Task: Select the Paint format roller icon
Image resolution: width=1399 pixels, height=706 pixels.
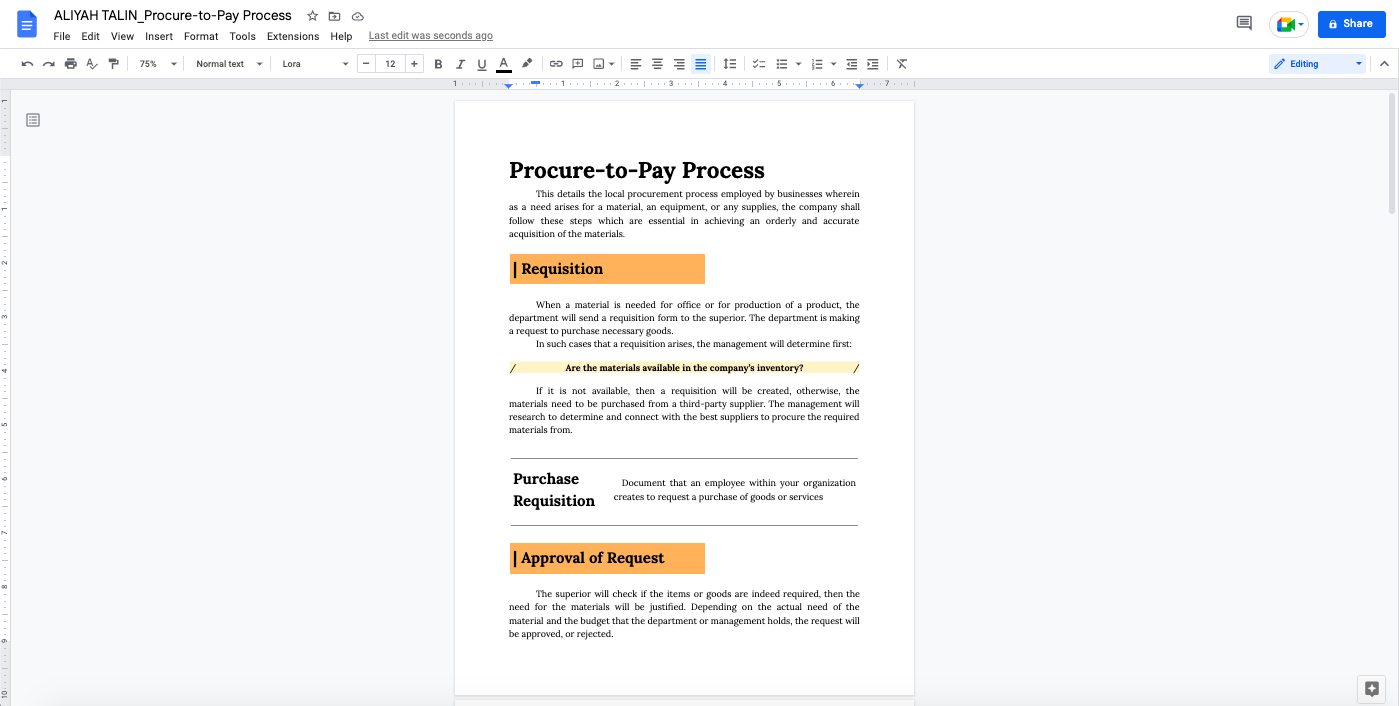Action: click(x=113, y=64)
